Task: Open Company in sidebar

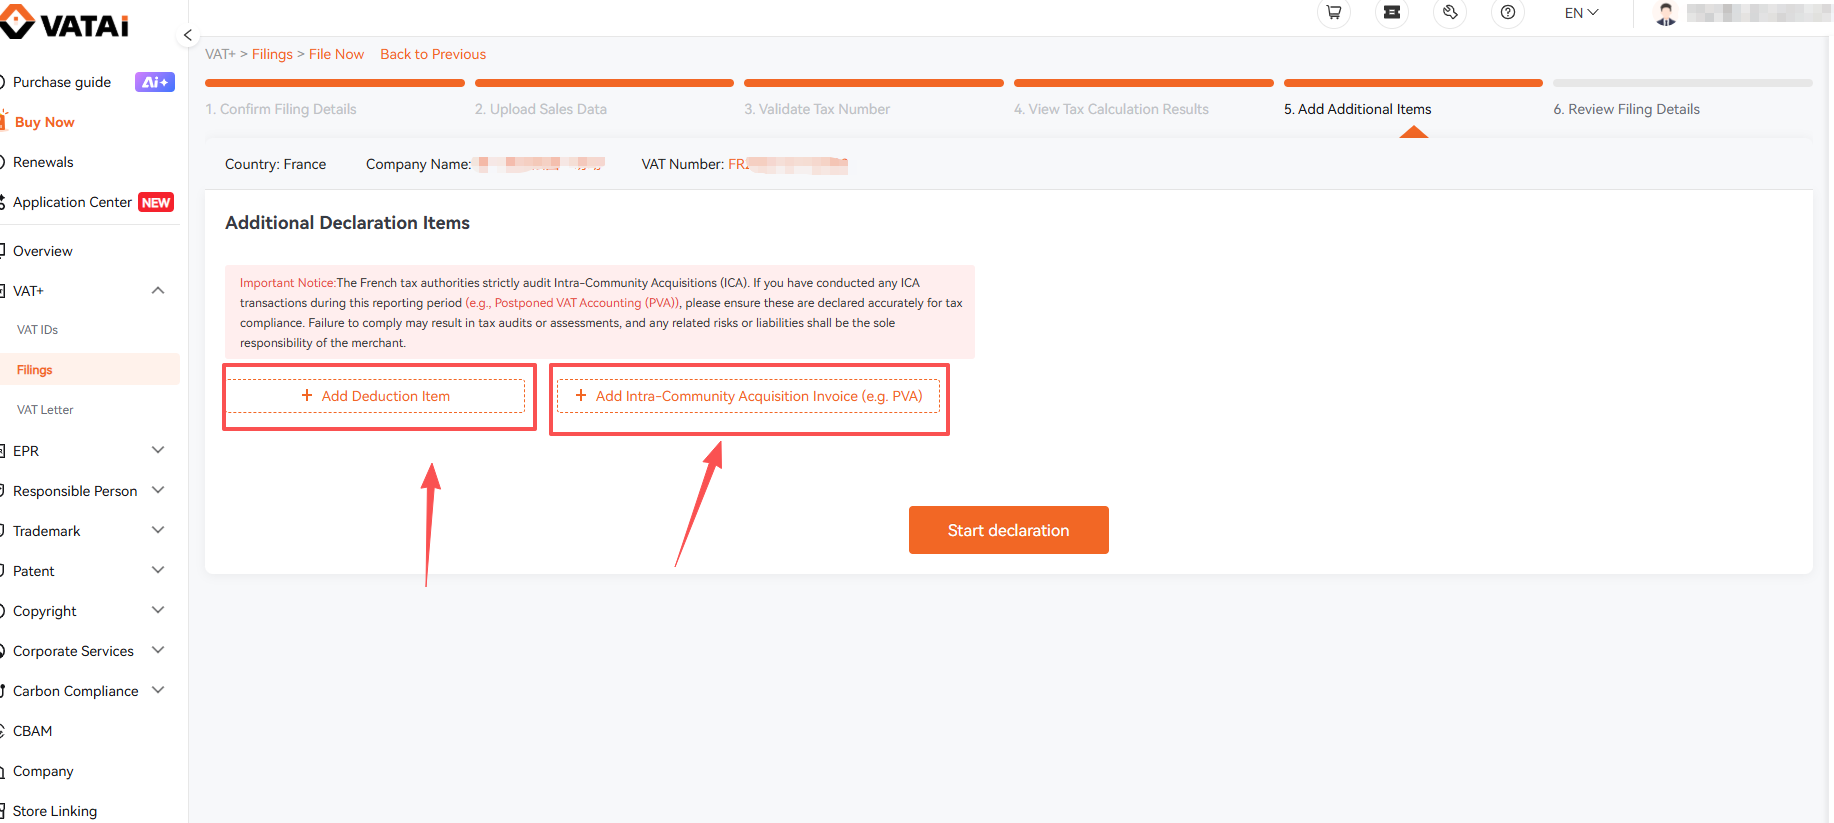Action: (x=43, y=771)
